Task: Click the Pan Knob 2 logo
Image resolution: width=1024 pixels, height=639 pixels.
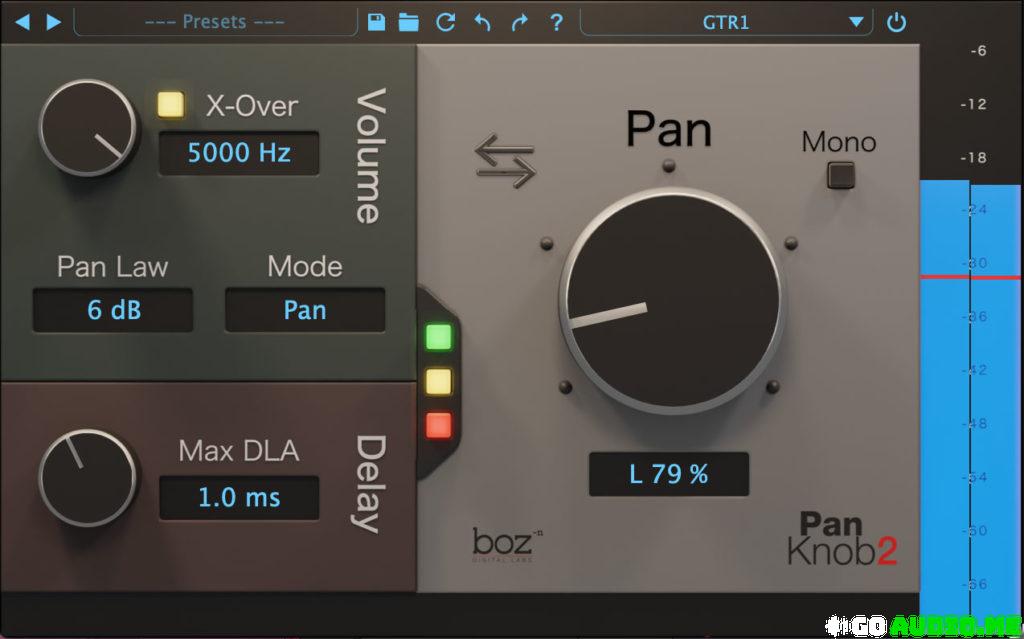Action: click(842, 538)
